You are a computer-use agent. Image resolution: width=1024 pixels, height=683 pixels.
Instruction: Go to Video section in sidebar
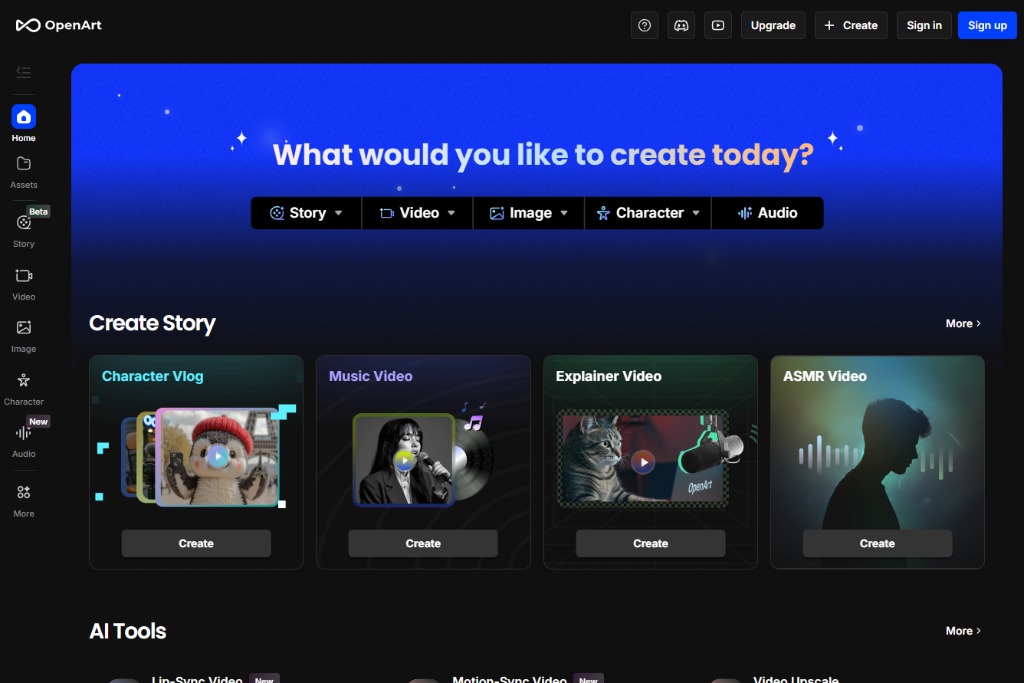[23, 282]
